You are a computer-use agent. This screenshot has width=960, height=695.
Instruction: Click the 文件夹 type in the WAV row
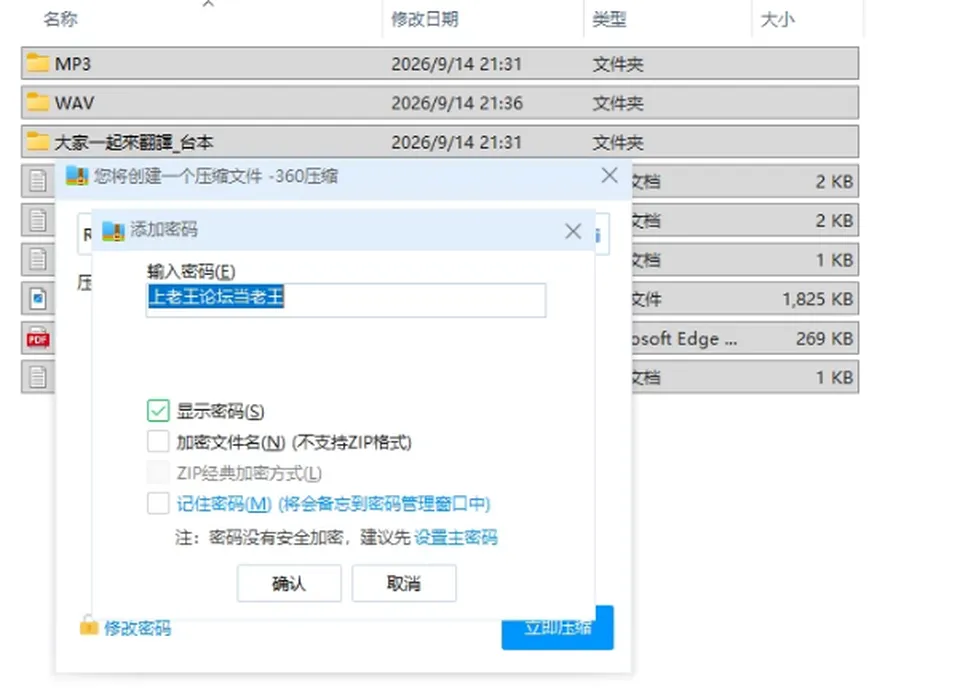(x=618, y=103)
